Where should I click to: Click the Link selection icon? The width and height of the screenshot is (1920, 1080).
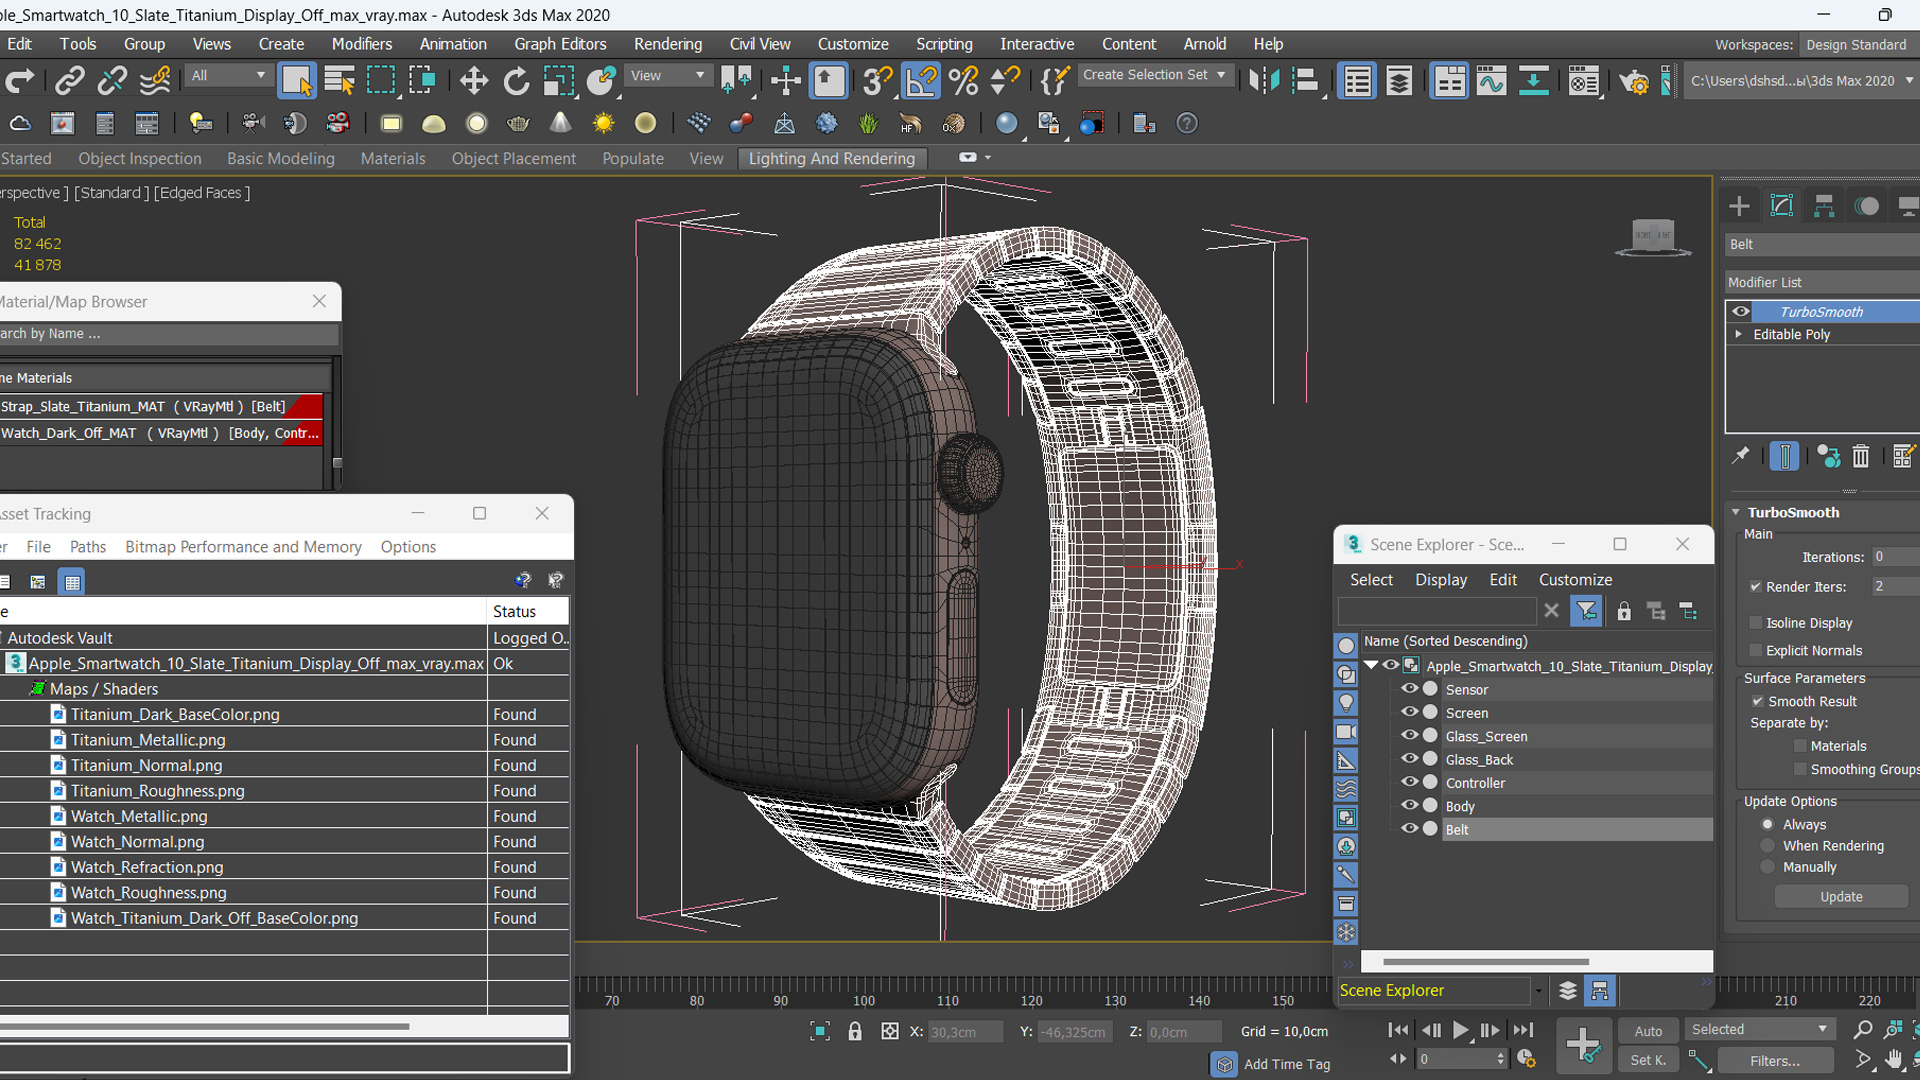(x=69, y=81)
